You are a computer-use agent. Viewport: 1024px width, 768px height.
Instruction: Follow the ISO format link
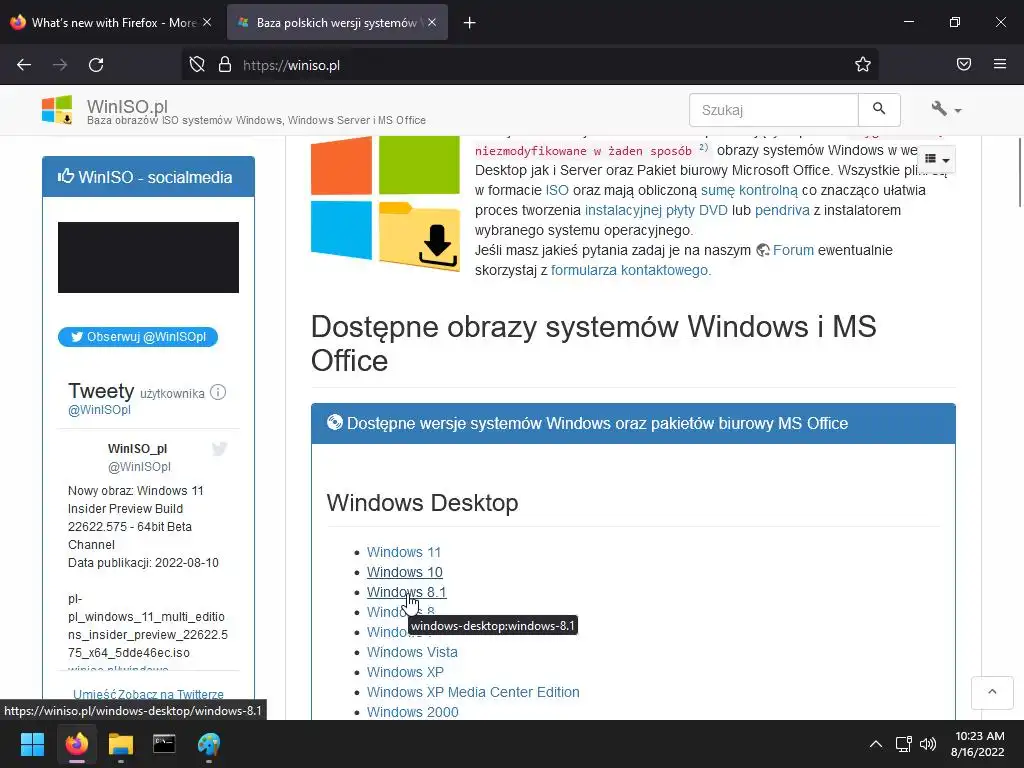pos(557,190)
